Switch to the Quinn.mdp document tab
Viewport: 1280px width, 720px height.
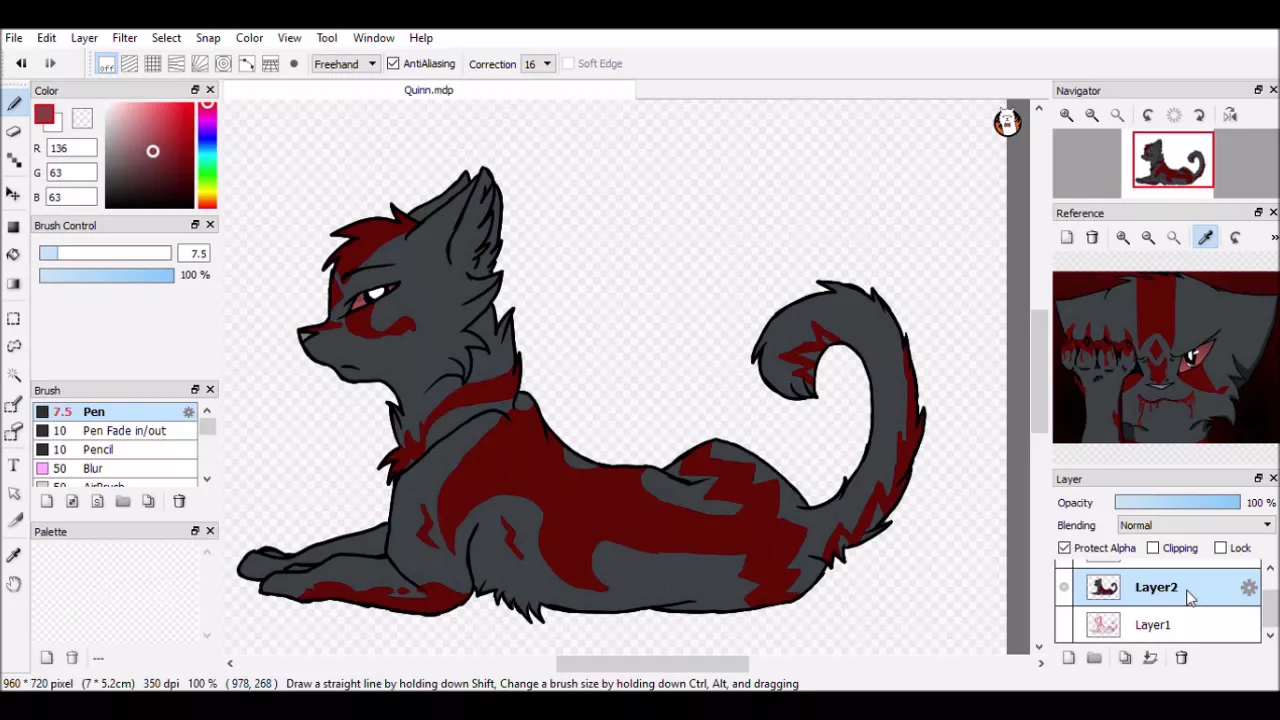[x=428, y=90]
